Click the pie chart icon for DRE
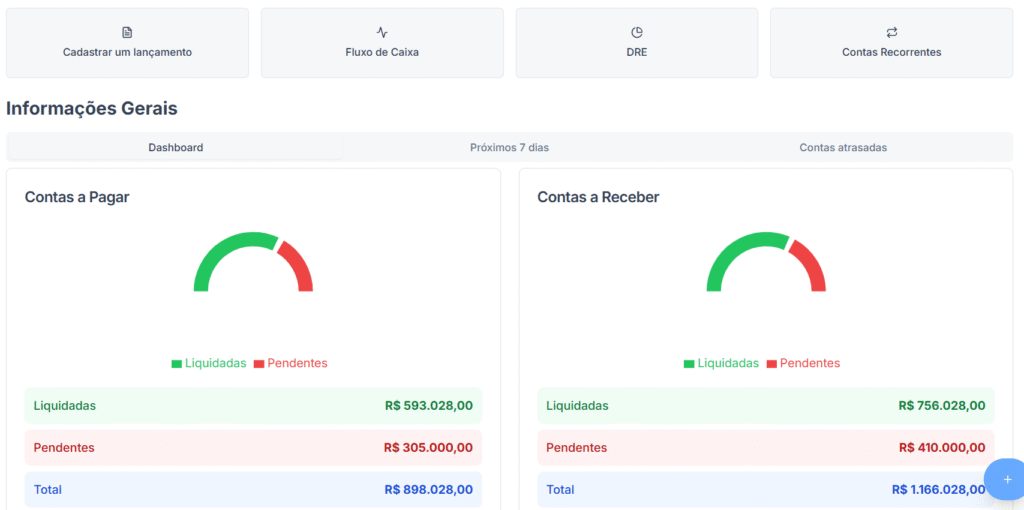The image size is (1024, 510). click(x=637, y=32)
